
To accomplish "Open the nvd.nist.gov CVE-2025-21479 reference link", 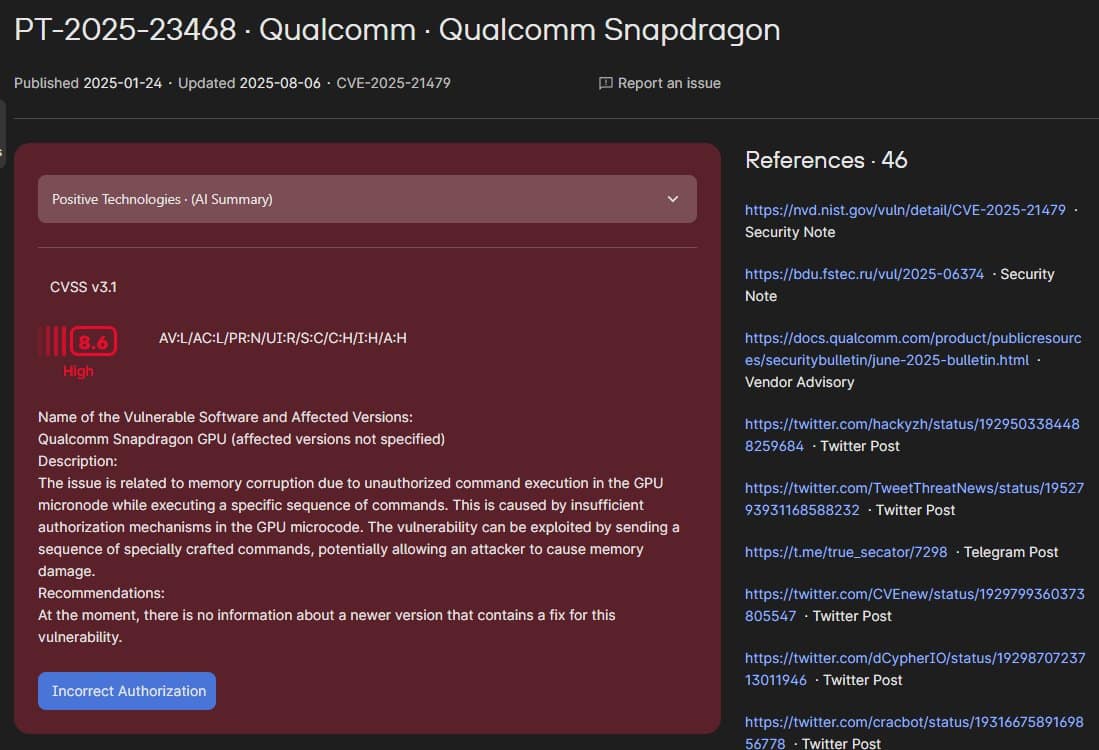I will [x=905, y=210].
